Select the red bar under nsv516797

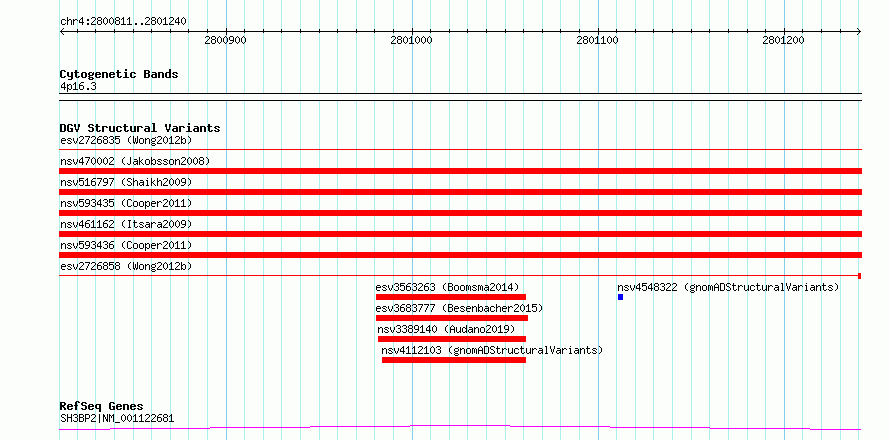tap(461, 192)
